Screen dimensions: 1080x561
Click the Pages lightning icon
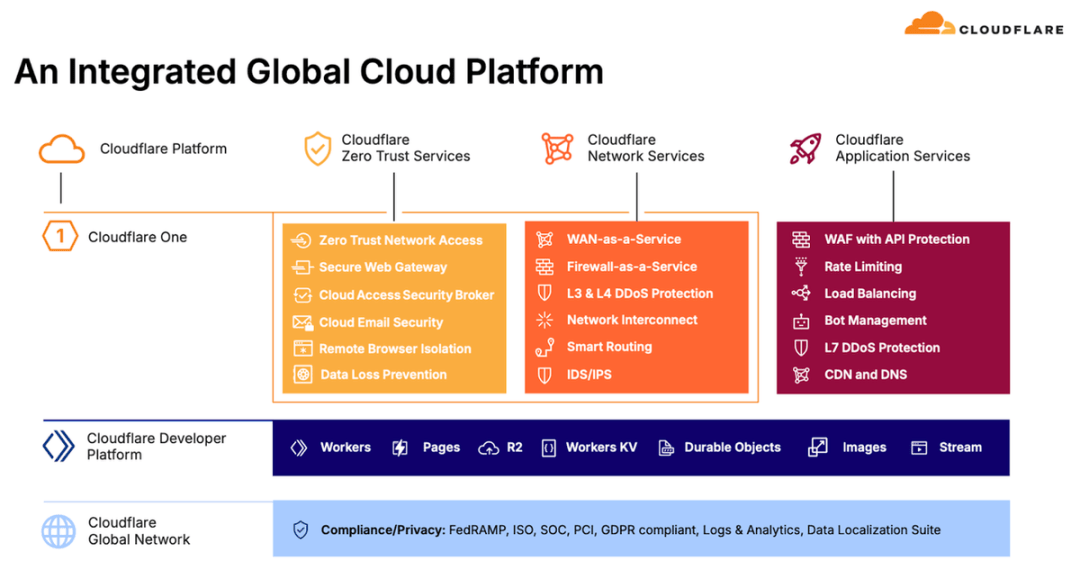(400, 448)
